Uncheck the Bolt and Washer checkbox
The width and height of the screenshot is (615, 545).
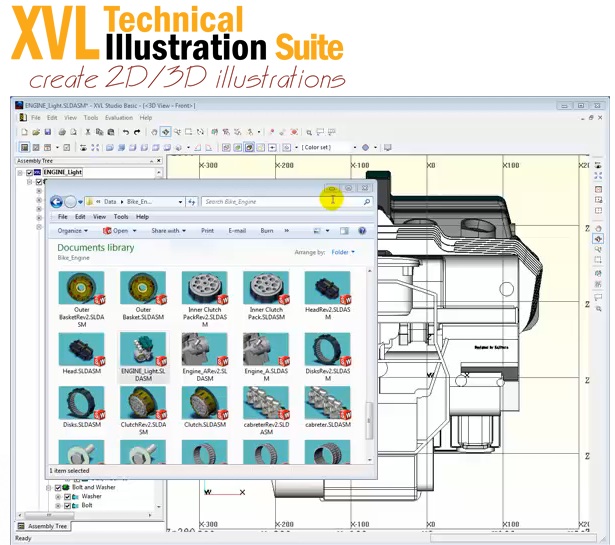tap(58, 487)
